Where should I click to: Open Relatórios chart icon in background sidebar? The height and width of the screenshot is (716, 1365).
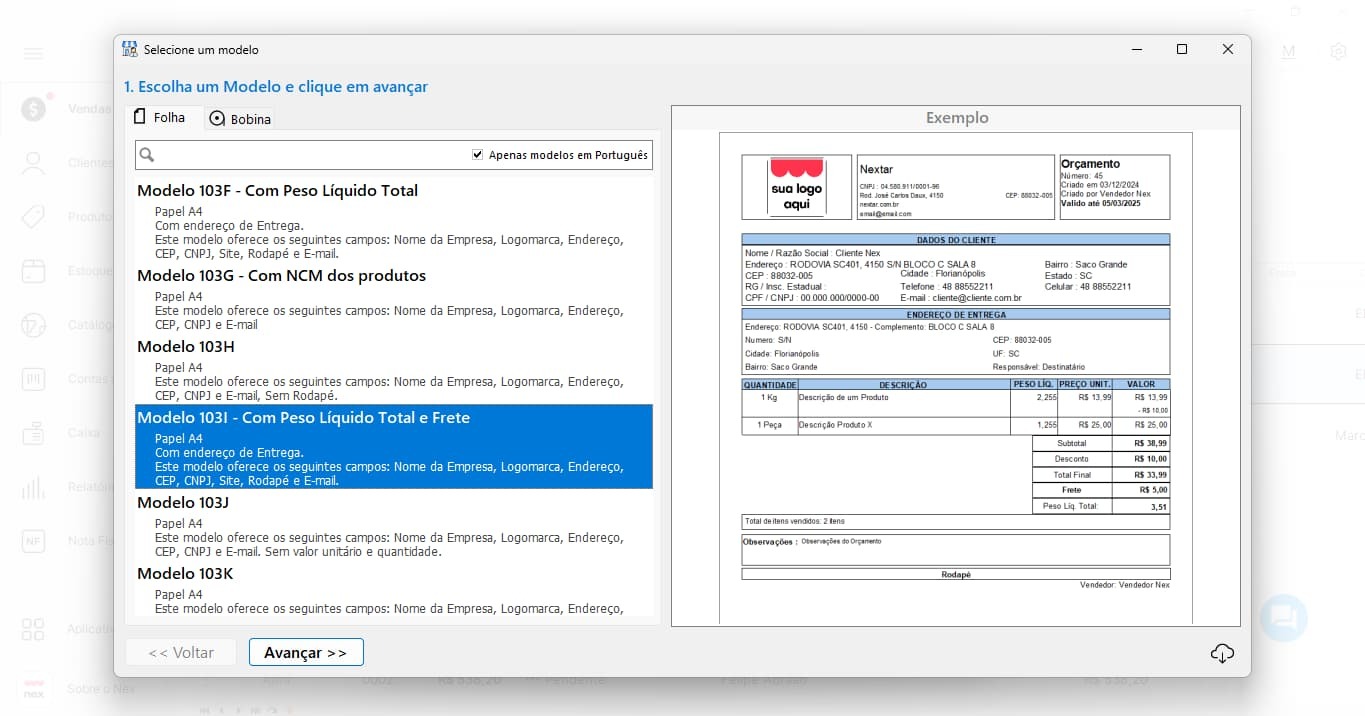[33, 487]
